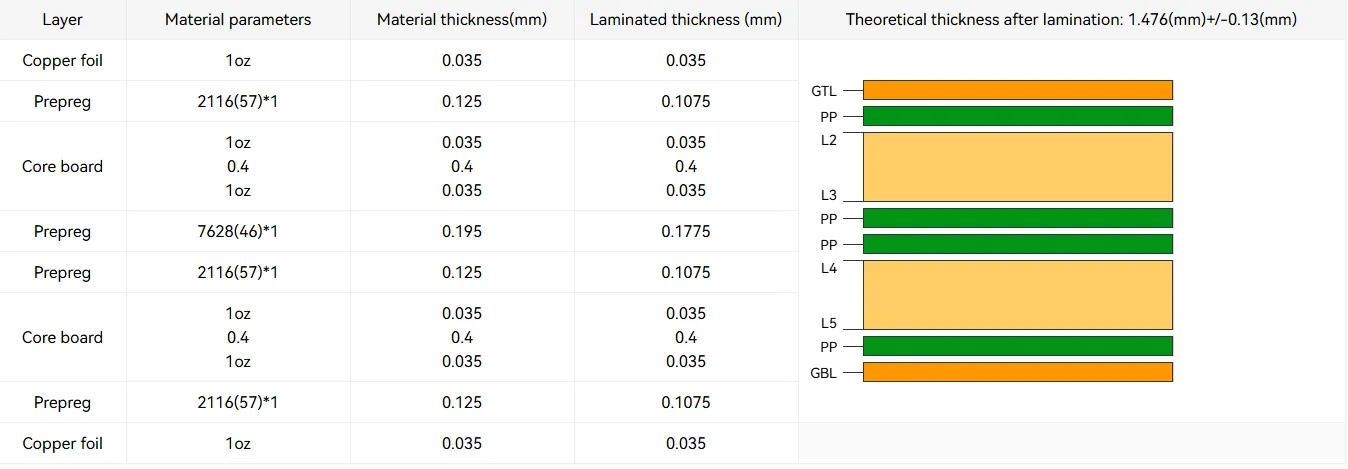The height and width of the screenshot is (469, 1348).
Task: Select the top Copper foil row label
Action: tap(63, 60)
